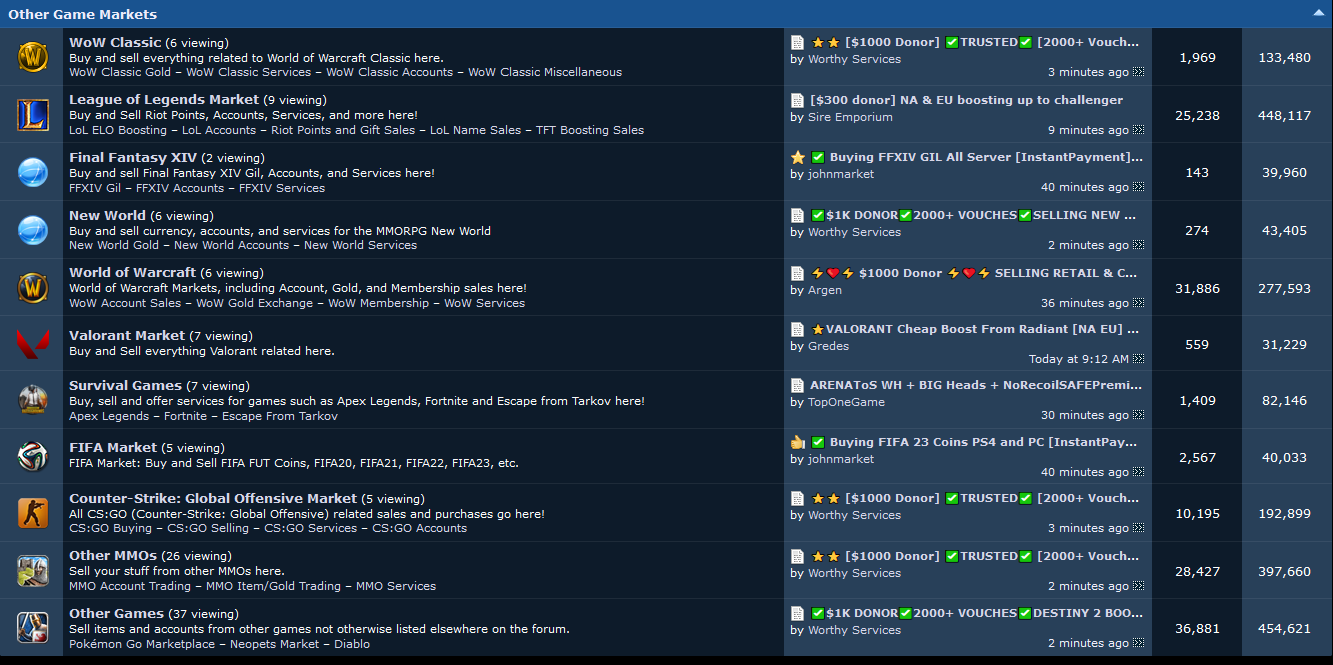Open the New World Accounts subforum
Screen dimensions: 1333x665
tap(232, 245)
